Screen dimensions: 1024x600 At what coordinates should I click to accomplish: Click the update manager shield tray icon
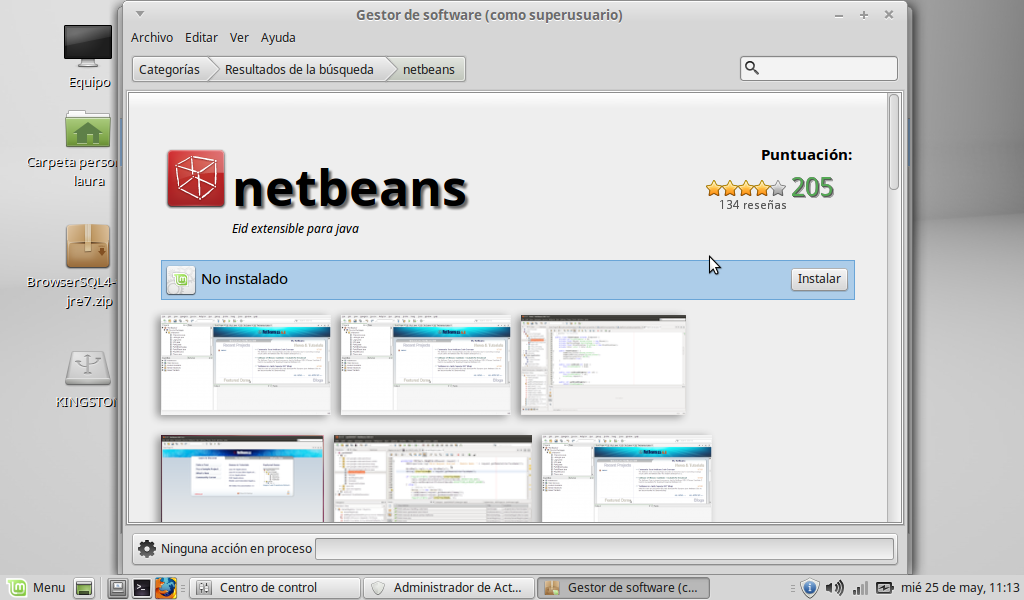click(810, 588)
